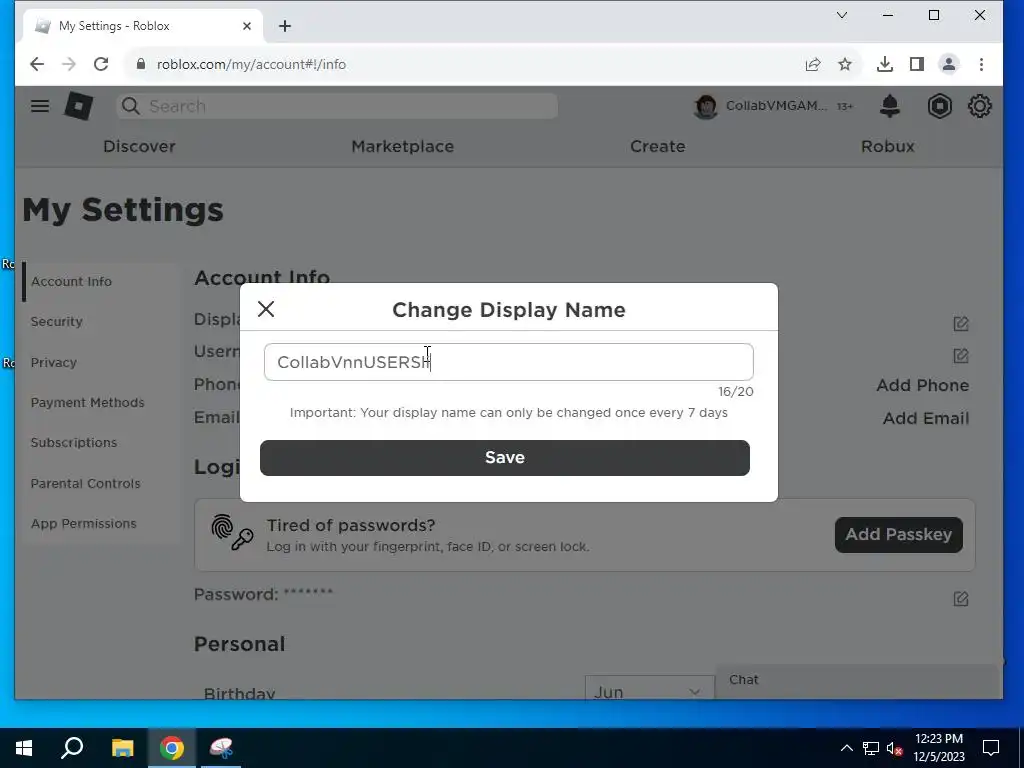
Task: Open Chrome profile menu
Action: coord(949,64)
